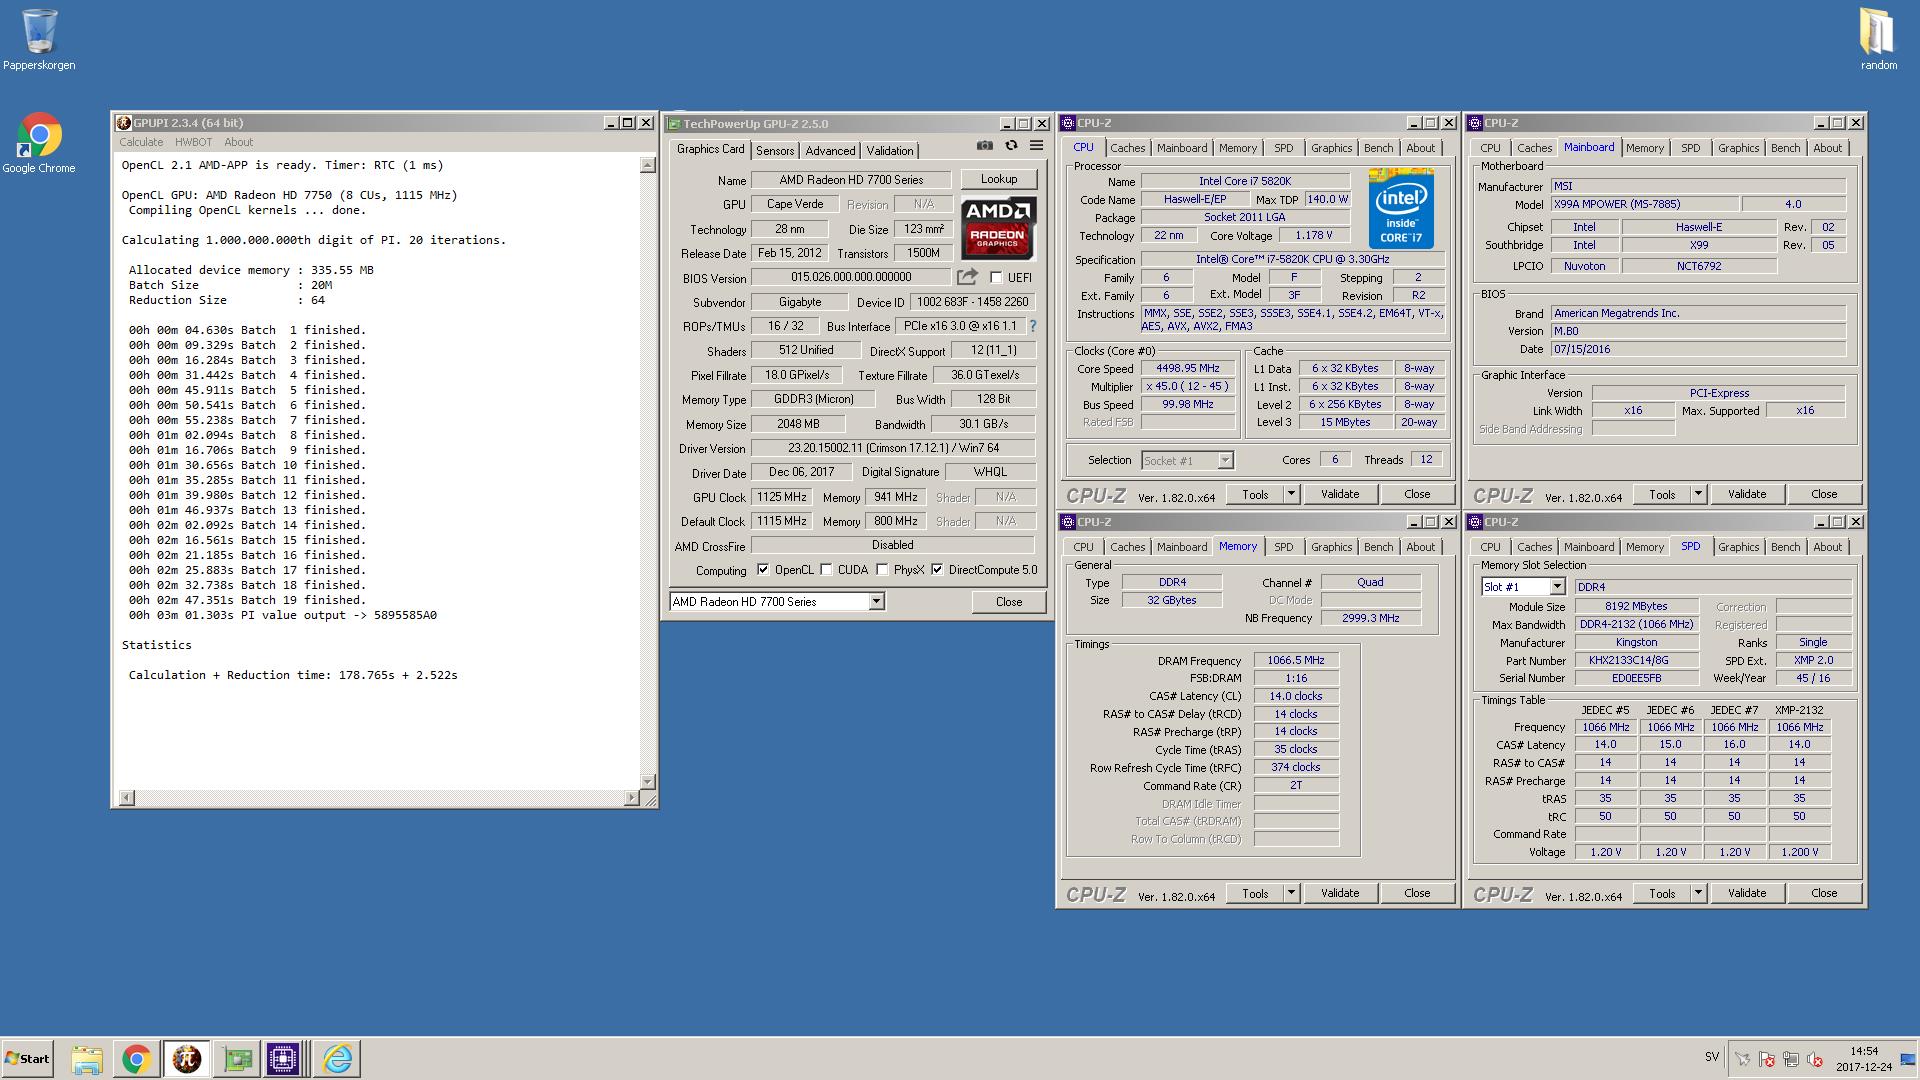Click the Chrome taskbar icon
The image size is (1920, 1080).
(x=137, y=1059)
